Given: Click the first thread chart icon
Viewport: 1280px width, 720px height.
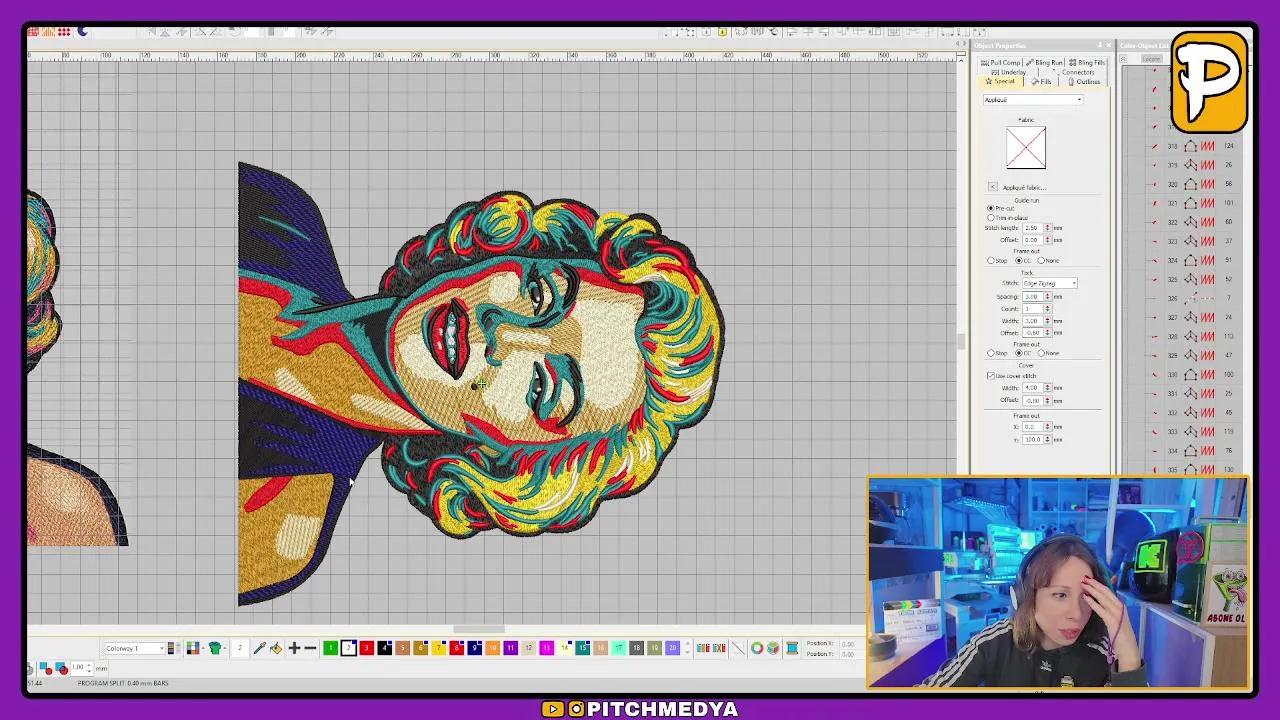Looking at the screenshot, I should (703, 648).
